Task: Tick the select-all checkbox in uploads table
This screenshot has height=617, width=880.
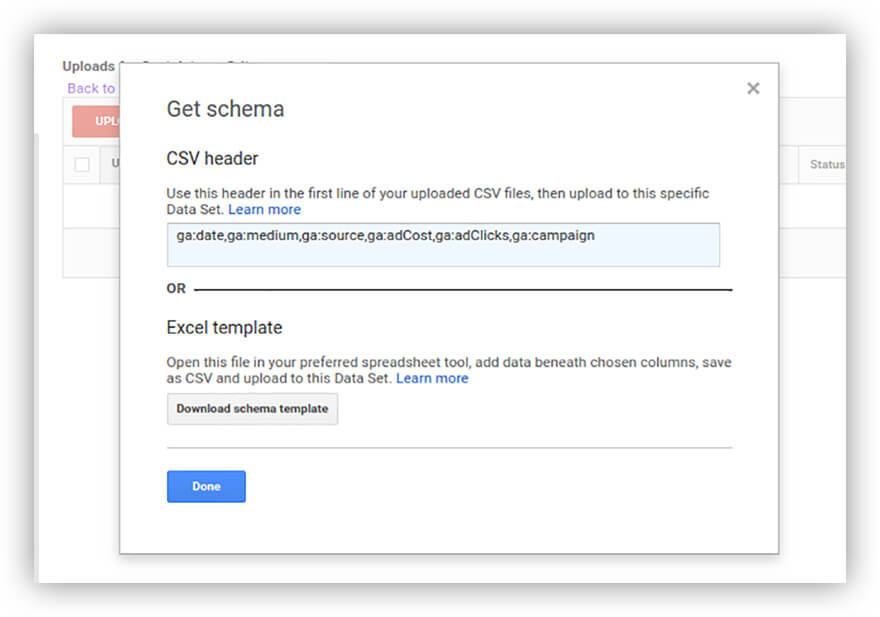Action: (x=82, y=164)
